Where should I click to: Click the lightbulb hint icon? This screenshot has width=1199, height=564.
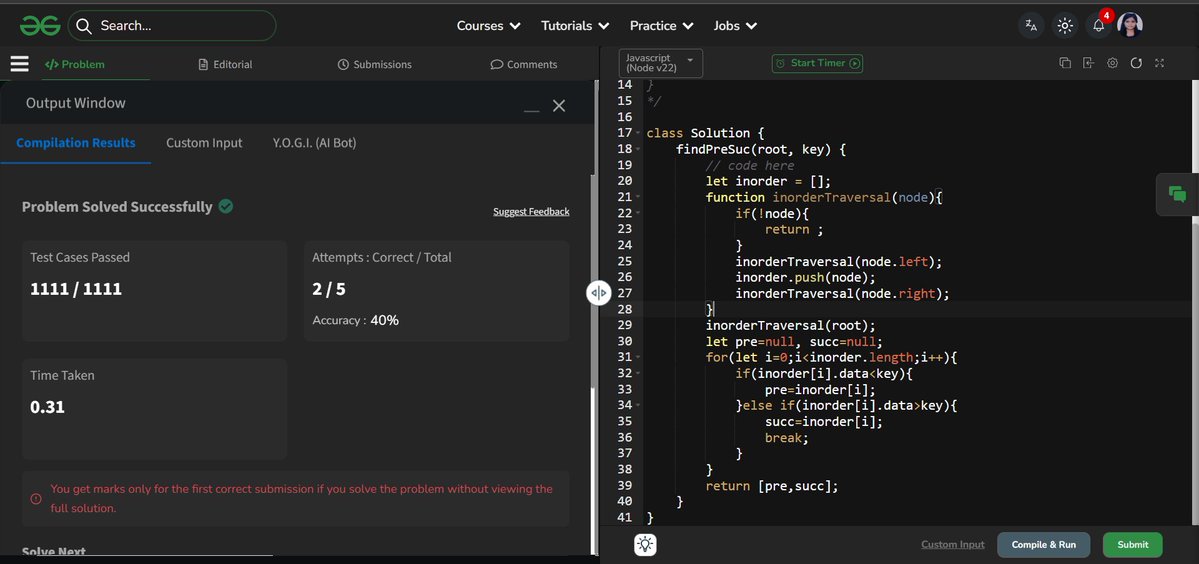pos(645,544)
